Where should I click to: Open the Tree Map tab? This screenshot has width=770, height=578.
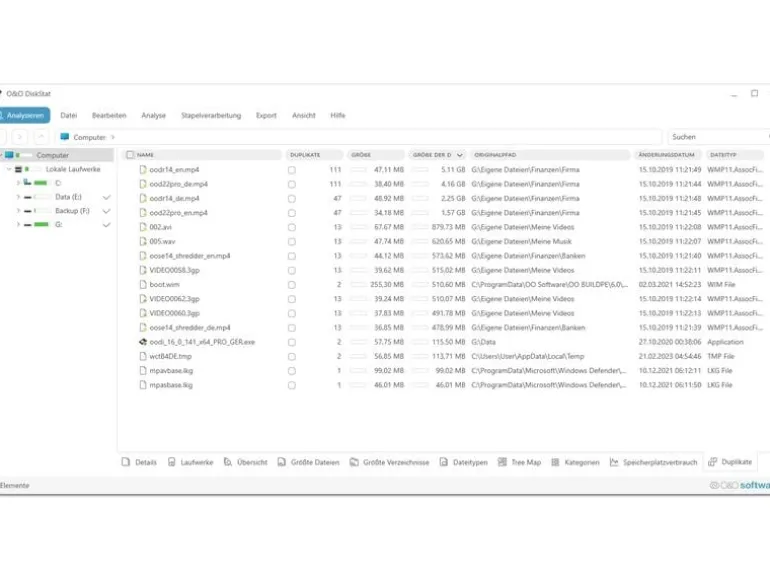point(520,462)
